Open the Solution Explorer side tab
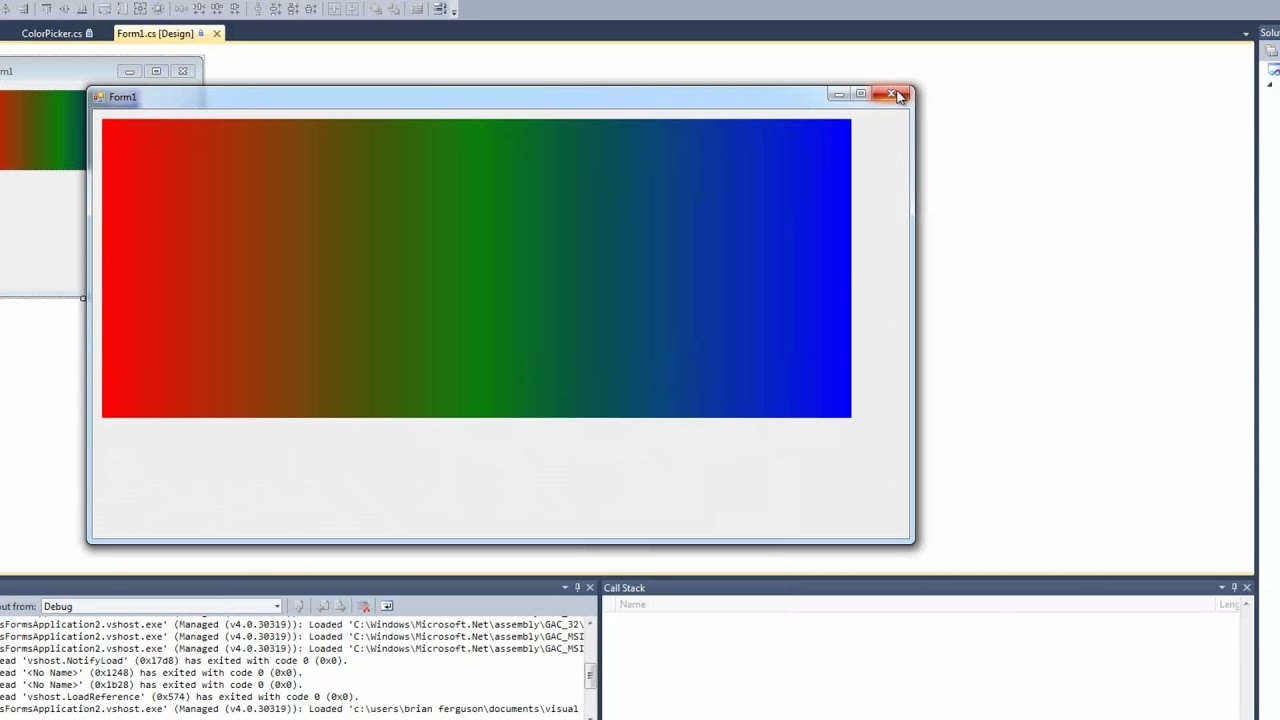This screenshot has width=1280, height=720. 1269,33
